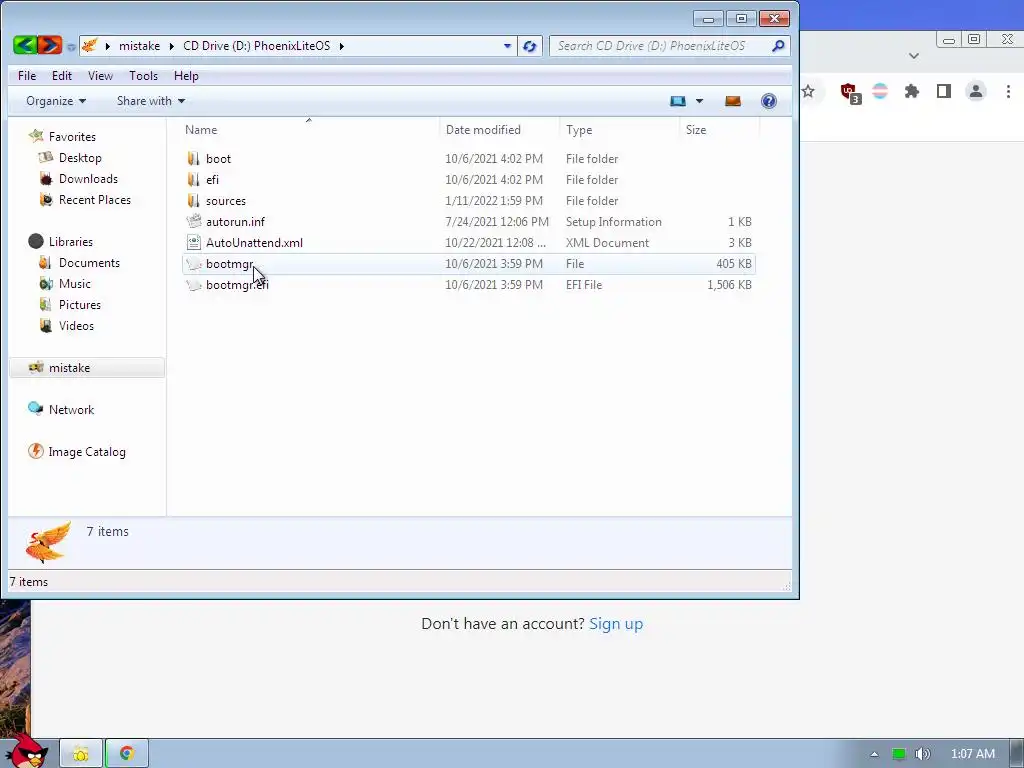This screenshot has width=1024, height=768.
Task: Open the Organize dropdown
Action: coord(56,101)
